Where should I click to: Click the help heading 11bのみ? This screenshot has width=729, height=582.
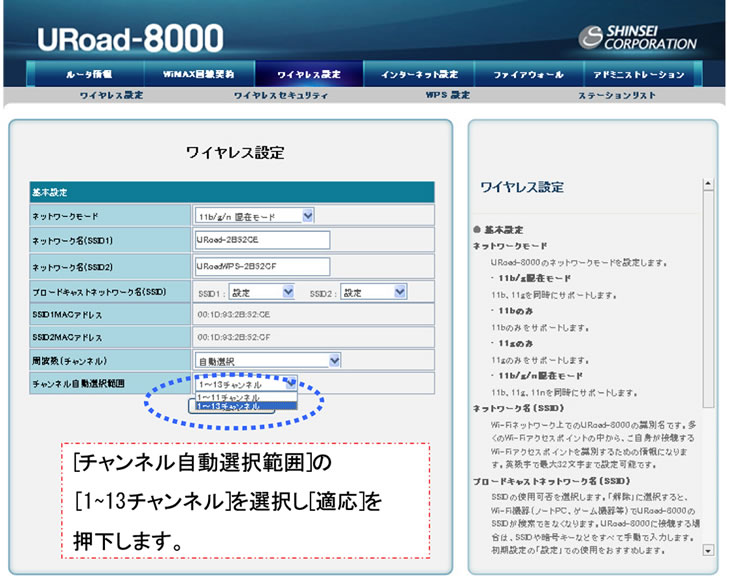[515, 311]
